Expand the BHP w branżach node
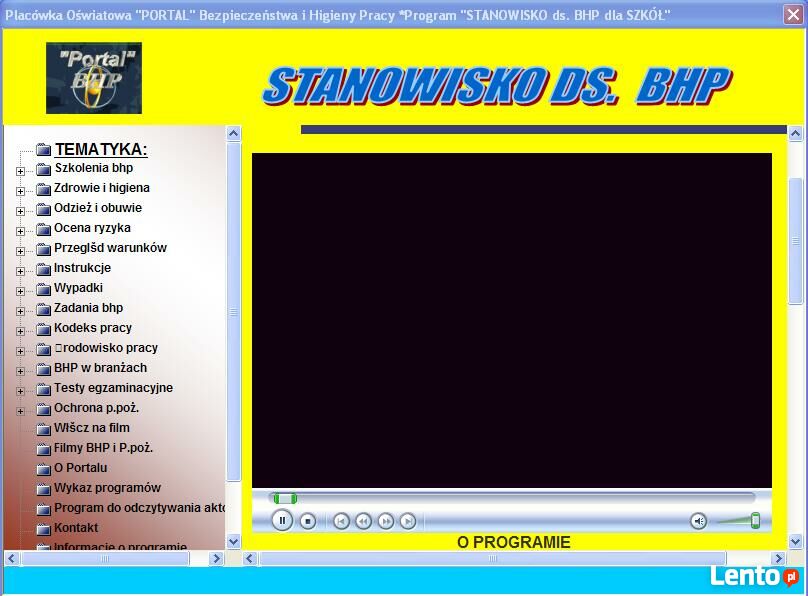 pyautogui.click(x=20, y=371)
